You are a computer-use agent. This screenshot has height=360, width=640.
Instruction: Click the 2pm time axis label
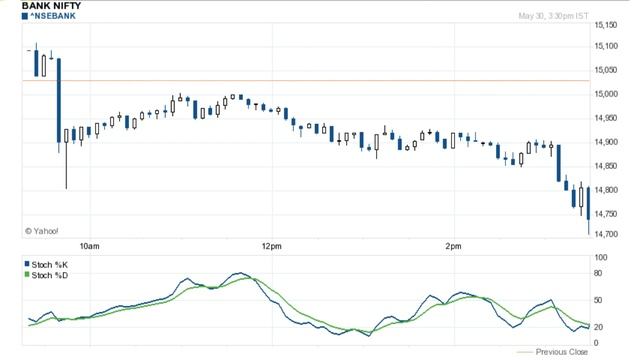pyautogui.click(x=453, y=246)
